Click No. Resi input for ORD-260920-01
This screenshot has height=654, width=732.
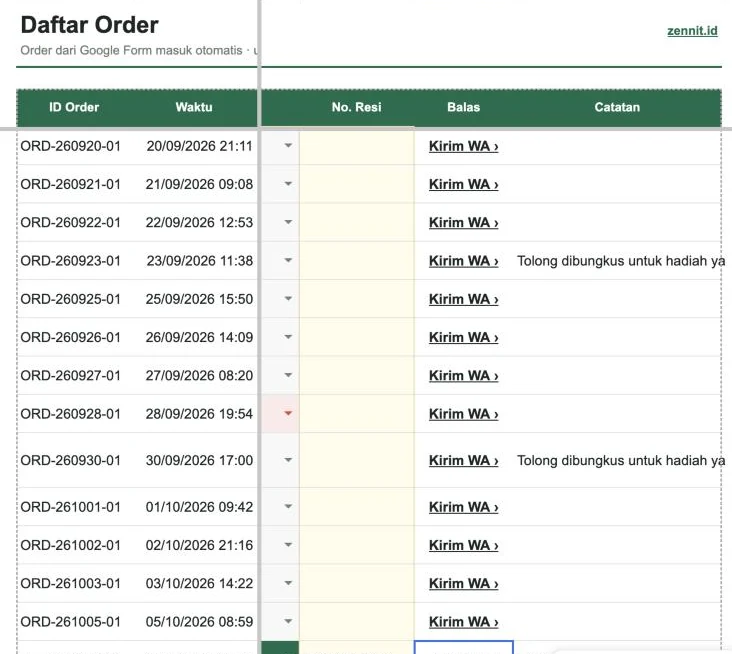357,146
